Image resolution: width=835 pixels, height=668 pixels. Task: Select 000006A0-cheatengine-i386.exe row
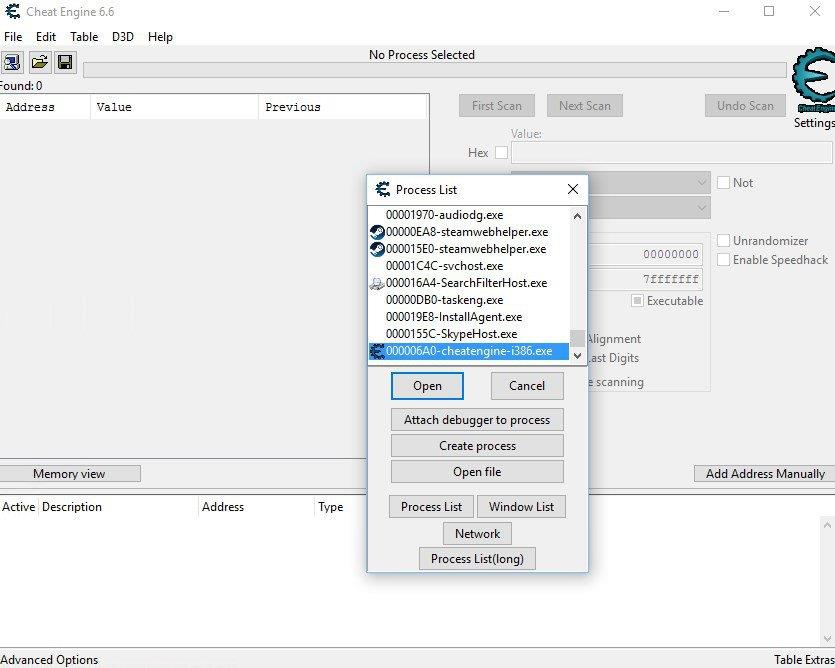pos(469,351)
